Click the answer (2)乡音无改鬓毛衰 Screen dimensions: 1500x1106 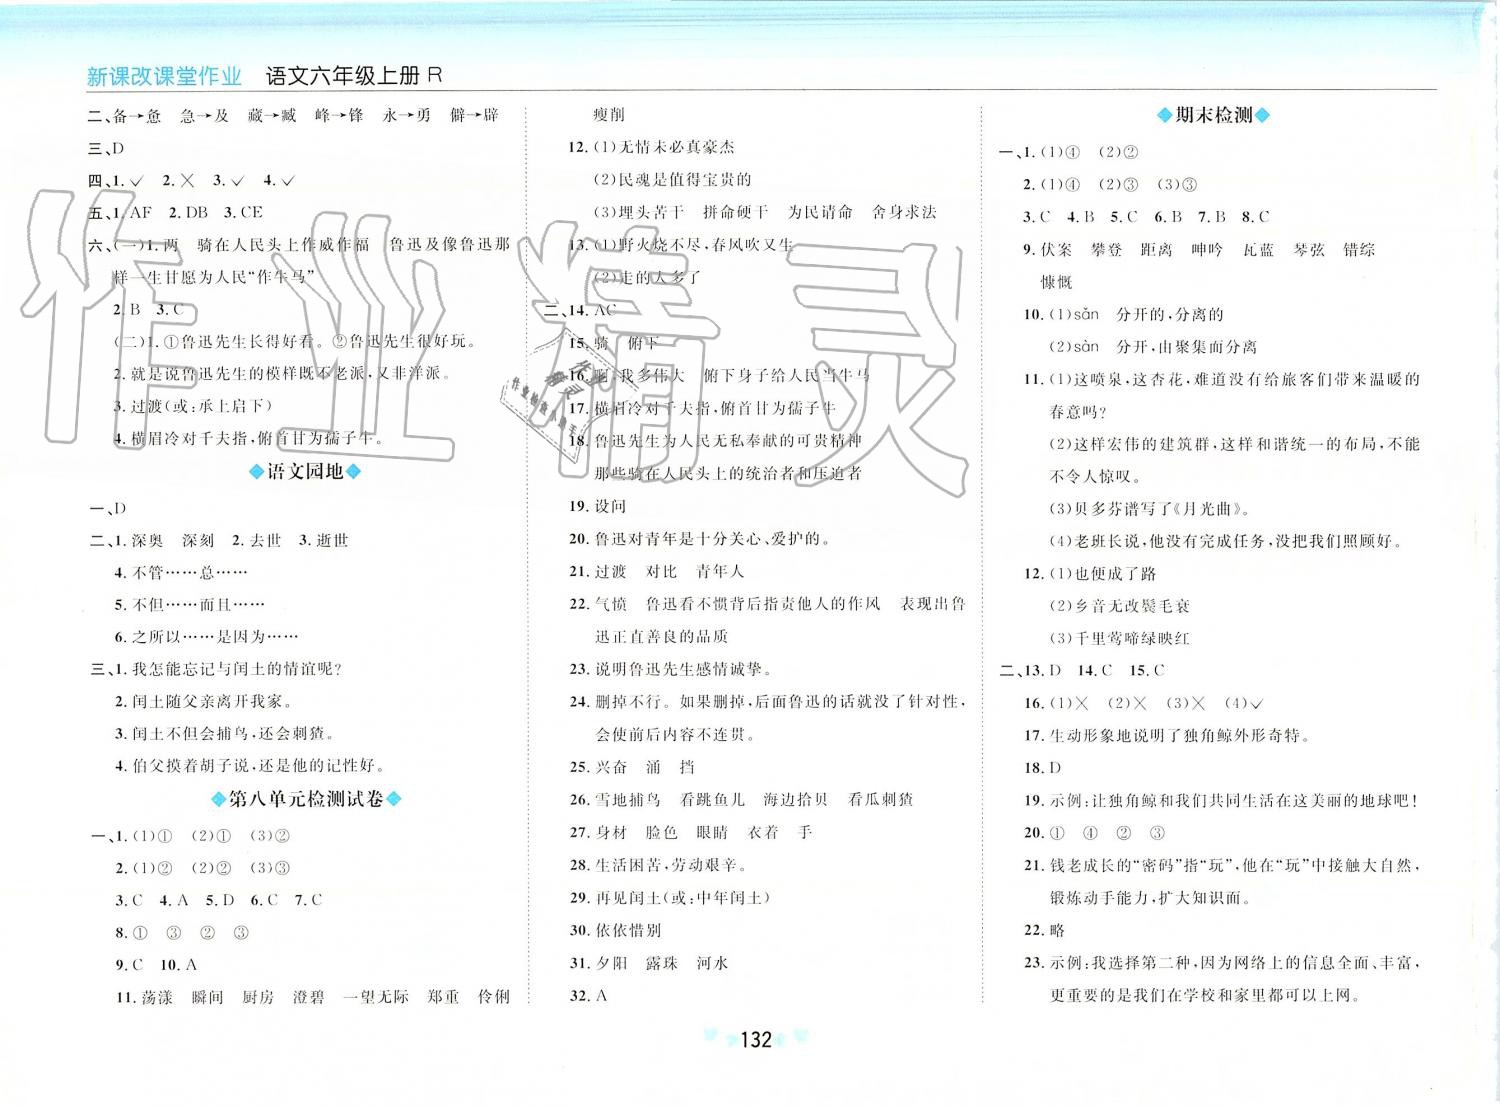tap(1119, 606)
